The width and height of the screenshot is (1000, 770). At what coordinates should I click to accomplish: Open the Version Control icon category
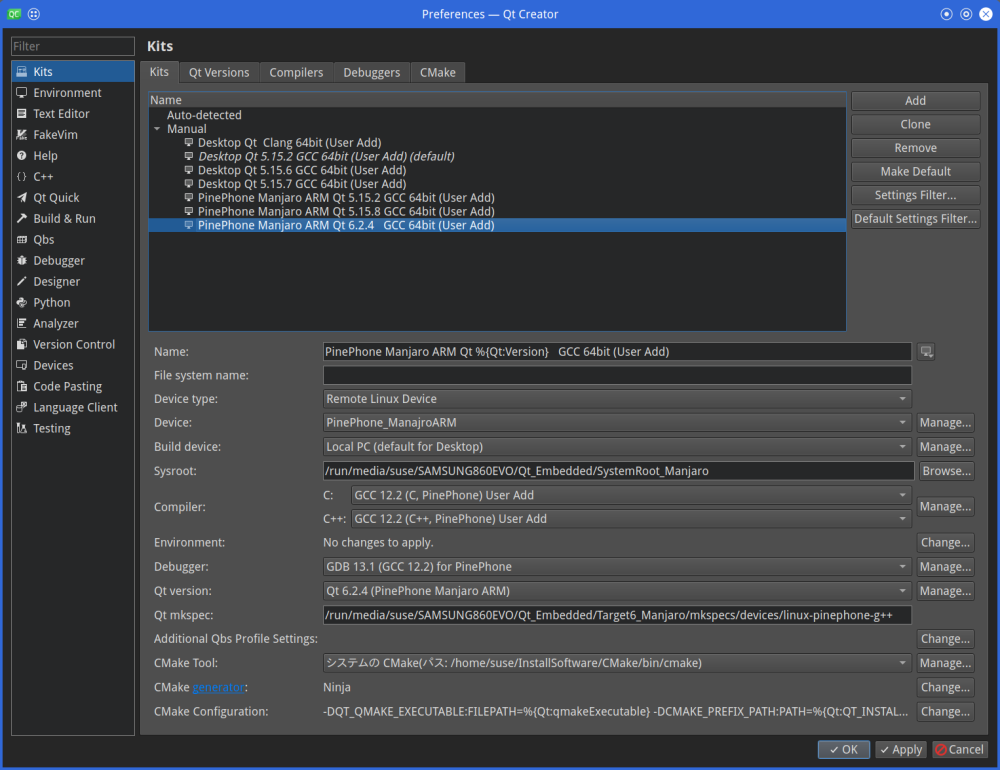[22, 344]
